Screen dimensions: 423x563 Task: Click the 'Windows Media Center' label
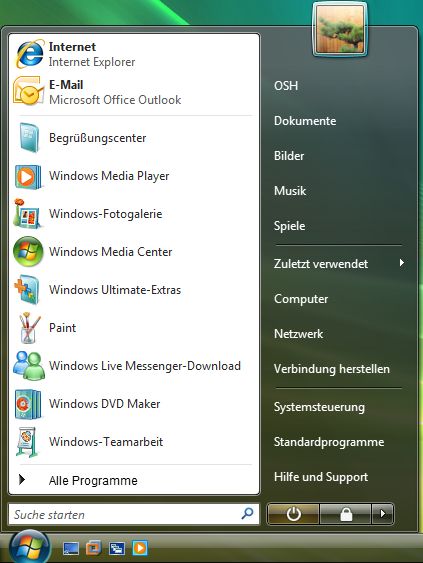pos(110,252)
